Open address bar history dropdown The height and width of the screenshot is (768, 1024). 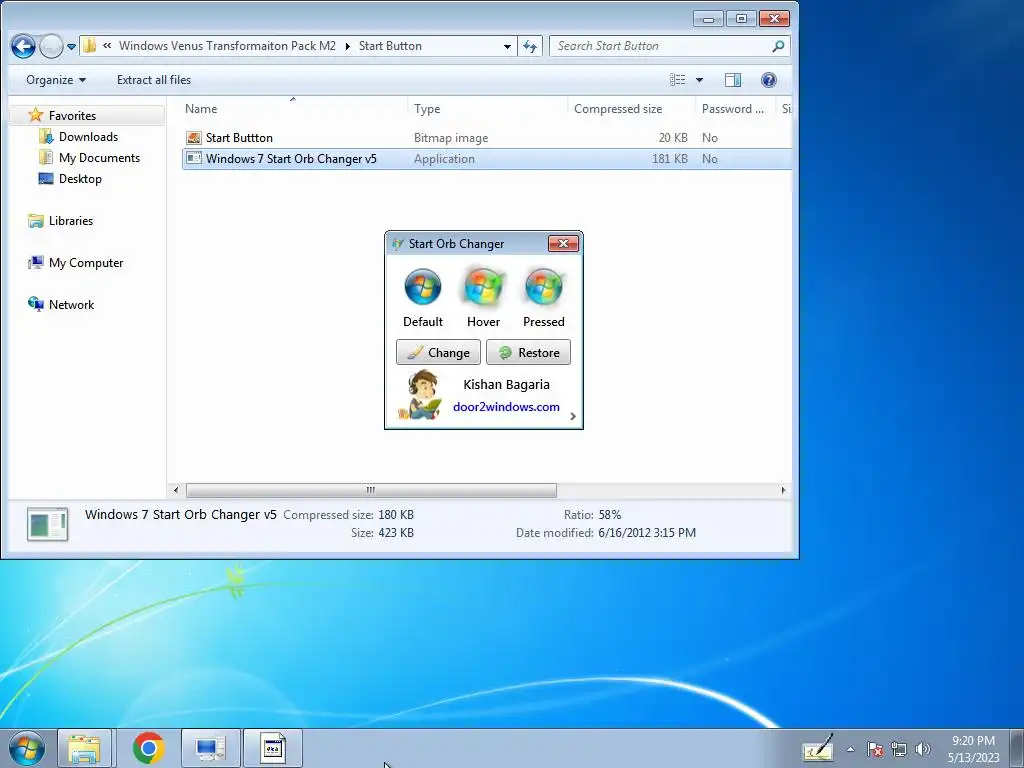click(507, 46)
